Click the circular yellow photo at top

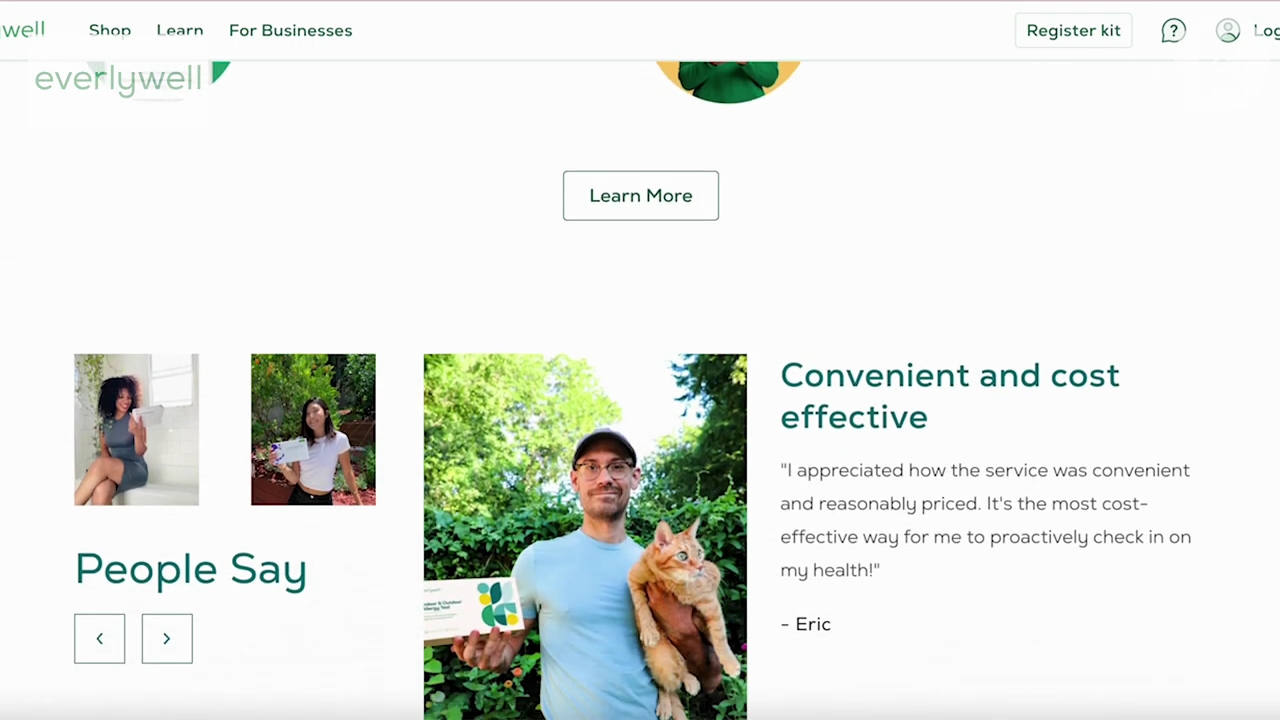pos(728,81)
